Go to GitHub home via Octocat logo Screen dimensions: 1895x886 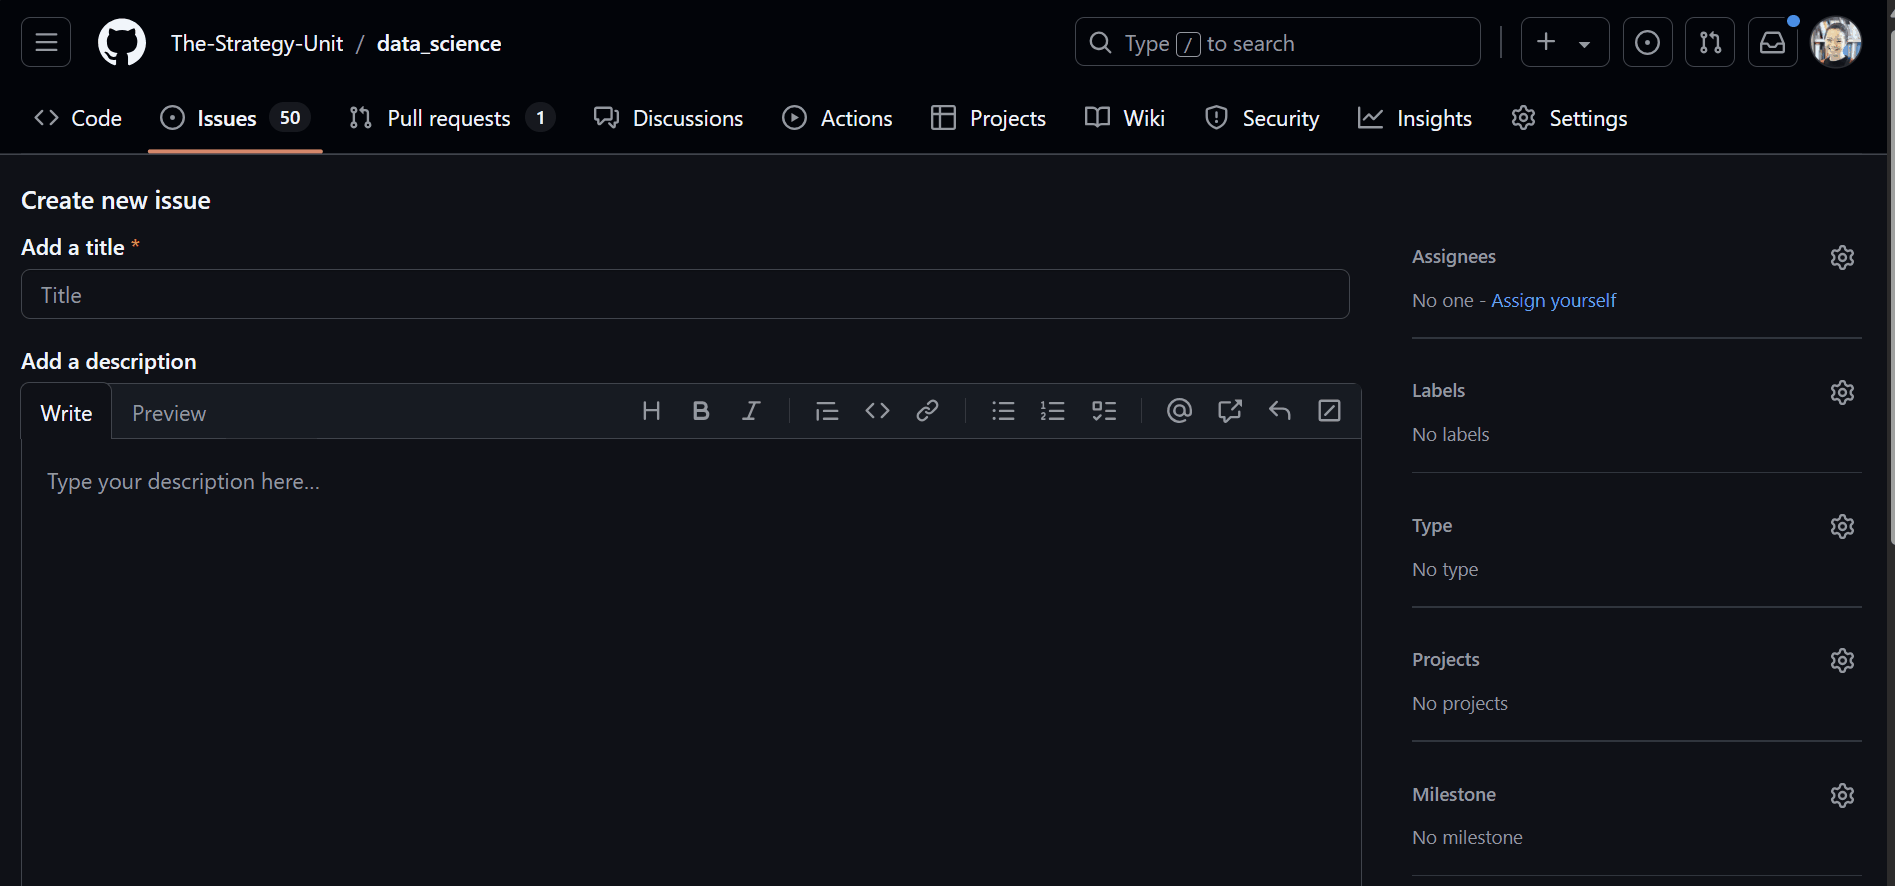(122, 42)
